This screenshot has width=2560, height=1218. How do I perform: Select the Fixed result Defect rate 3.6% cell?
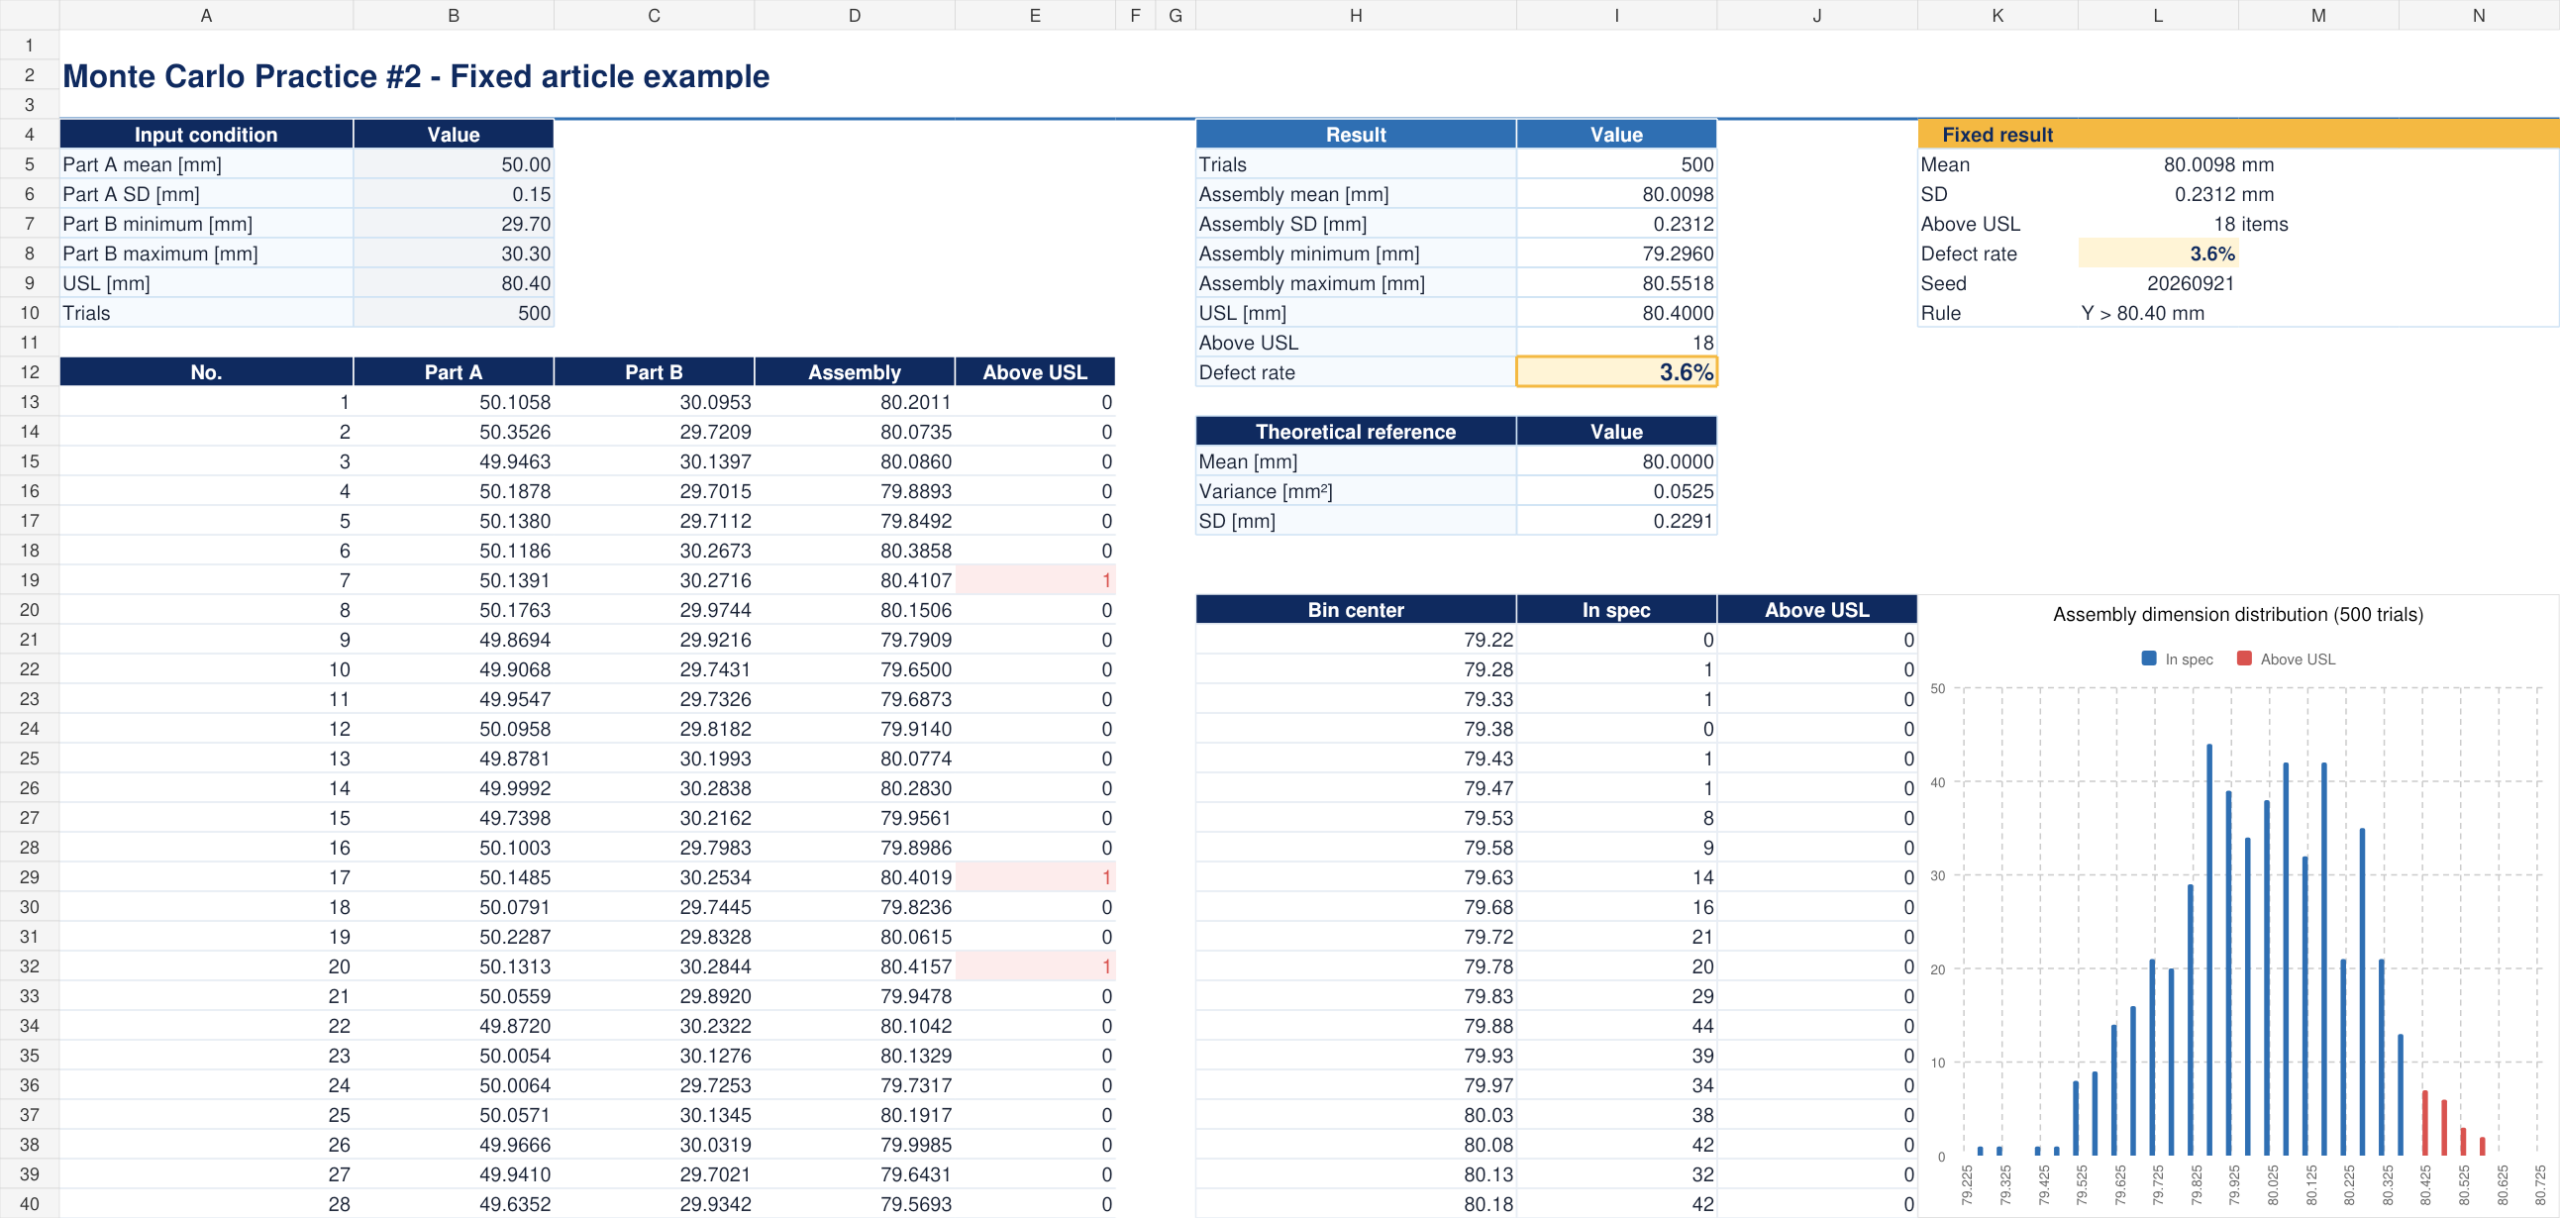pos(2158,253)
